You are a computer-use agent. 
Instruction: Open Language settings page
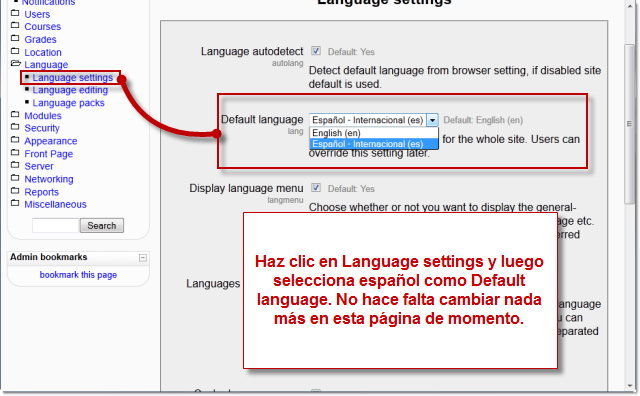click(x=73, y=78)
